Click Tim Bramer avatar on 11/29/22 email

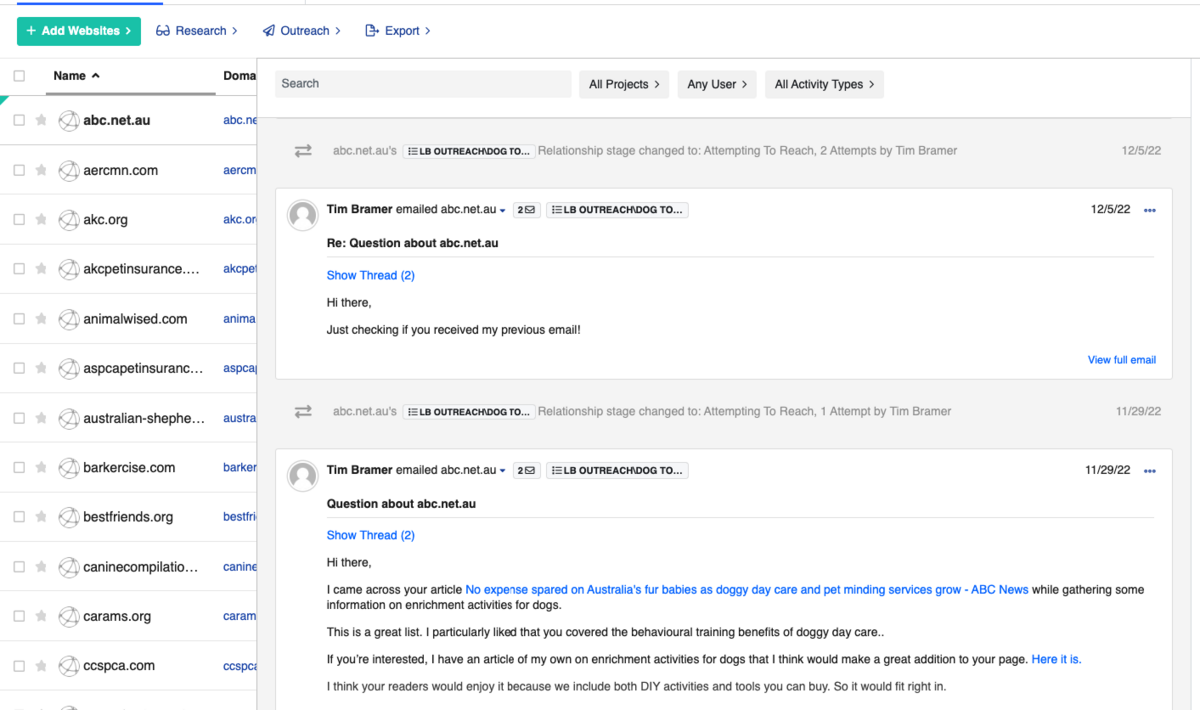[303, 475]
